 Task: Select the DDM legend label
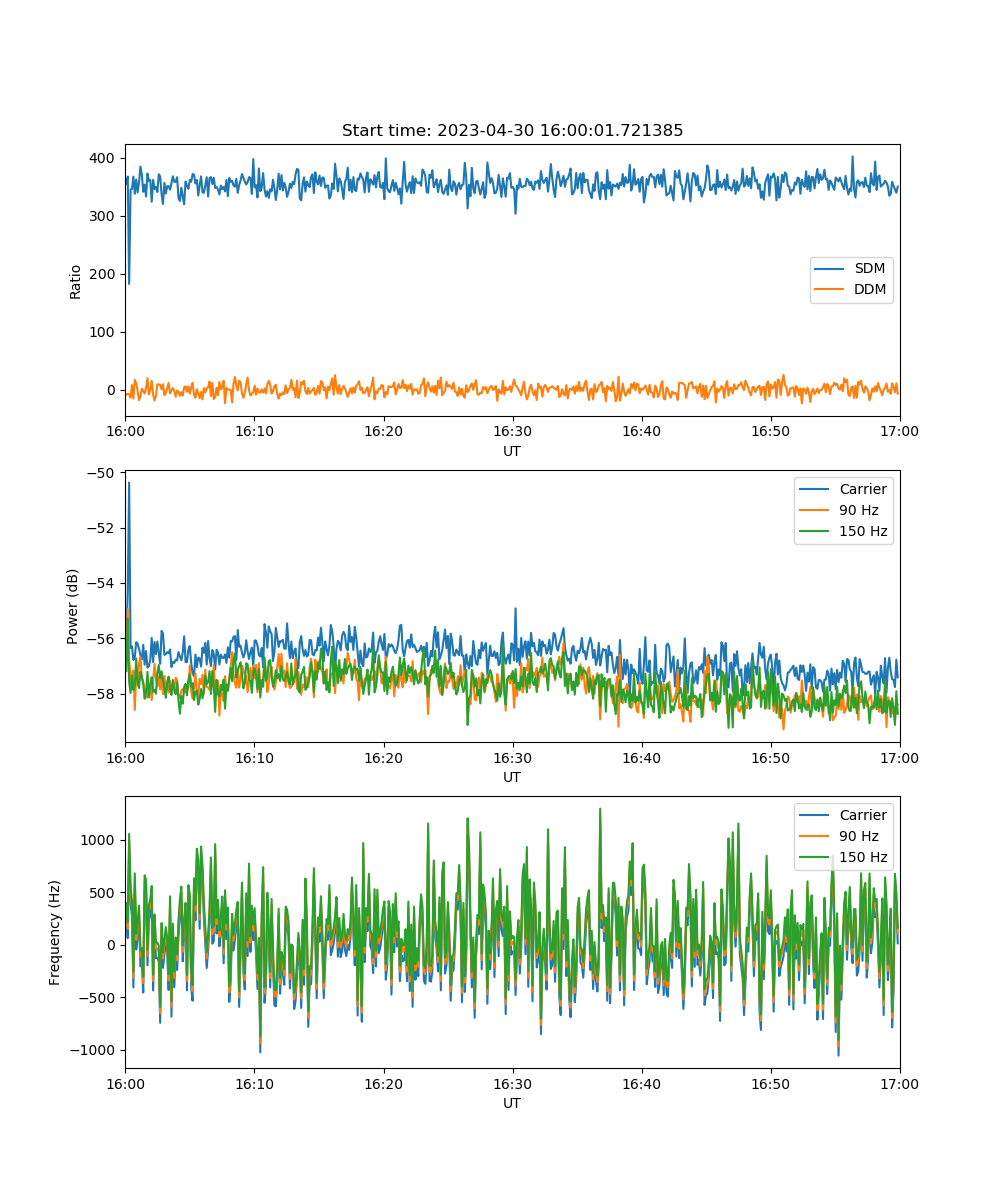[x=870, y=290]
